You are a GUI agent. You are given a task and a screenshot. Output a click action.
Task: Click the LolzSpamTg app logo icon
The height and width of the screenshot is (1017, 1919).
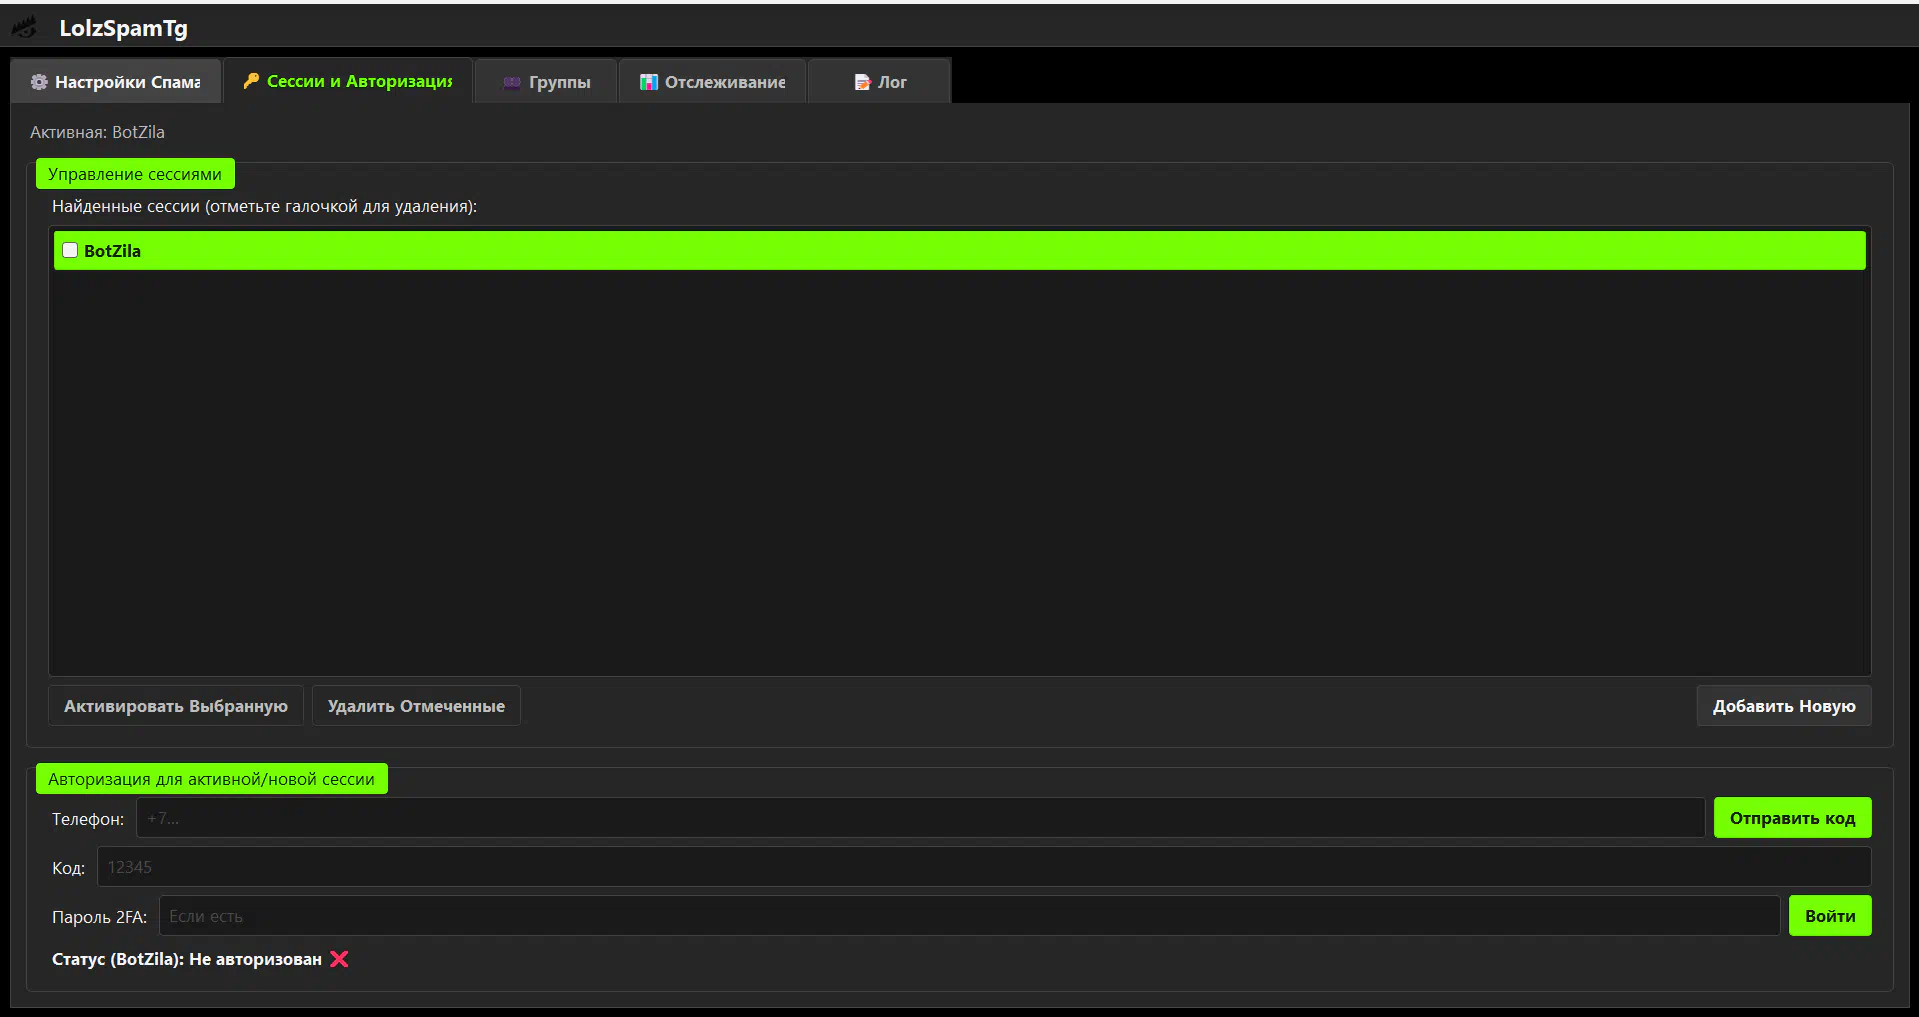tap(24, 28)
